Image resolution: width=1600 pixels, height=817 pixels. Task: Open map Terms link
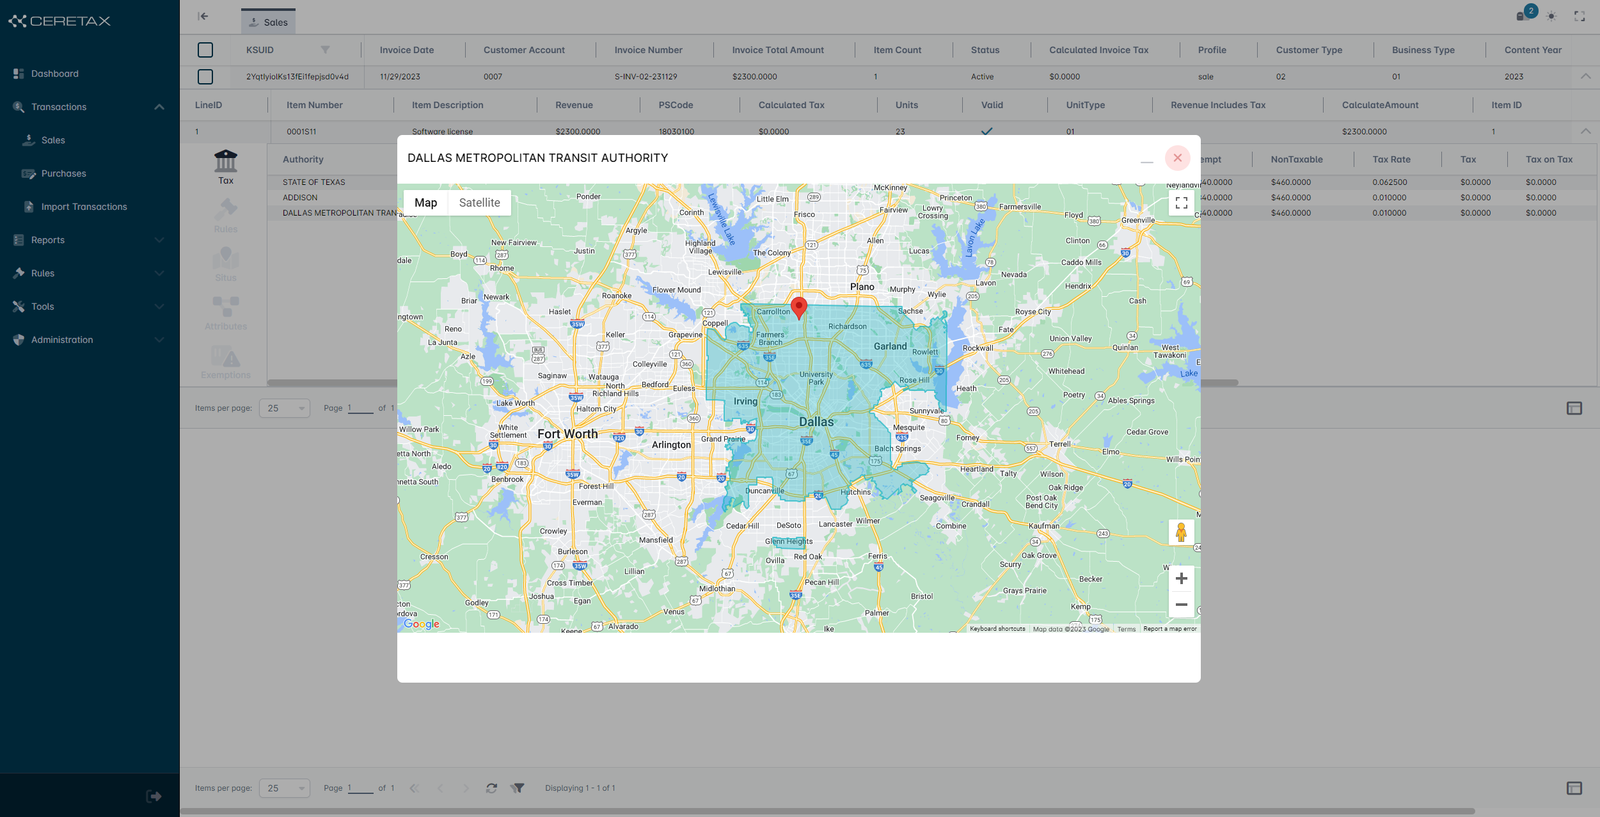click(1126, 629)
